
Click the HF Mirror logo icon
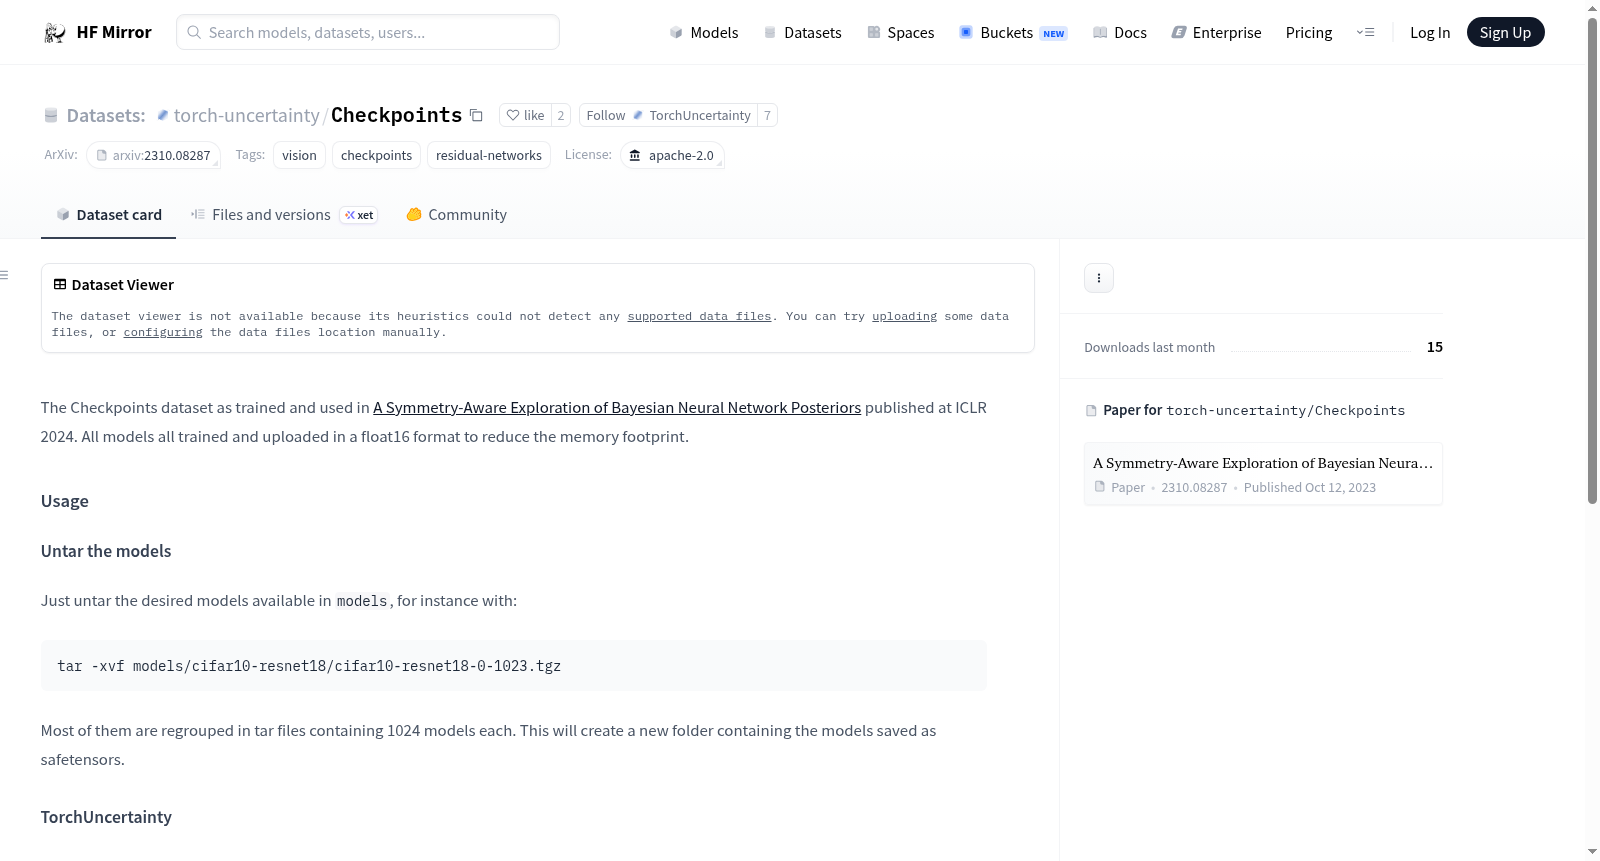point(54,33)
